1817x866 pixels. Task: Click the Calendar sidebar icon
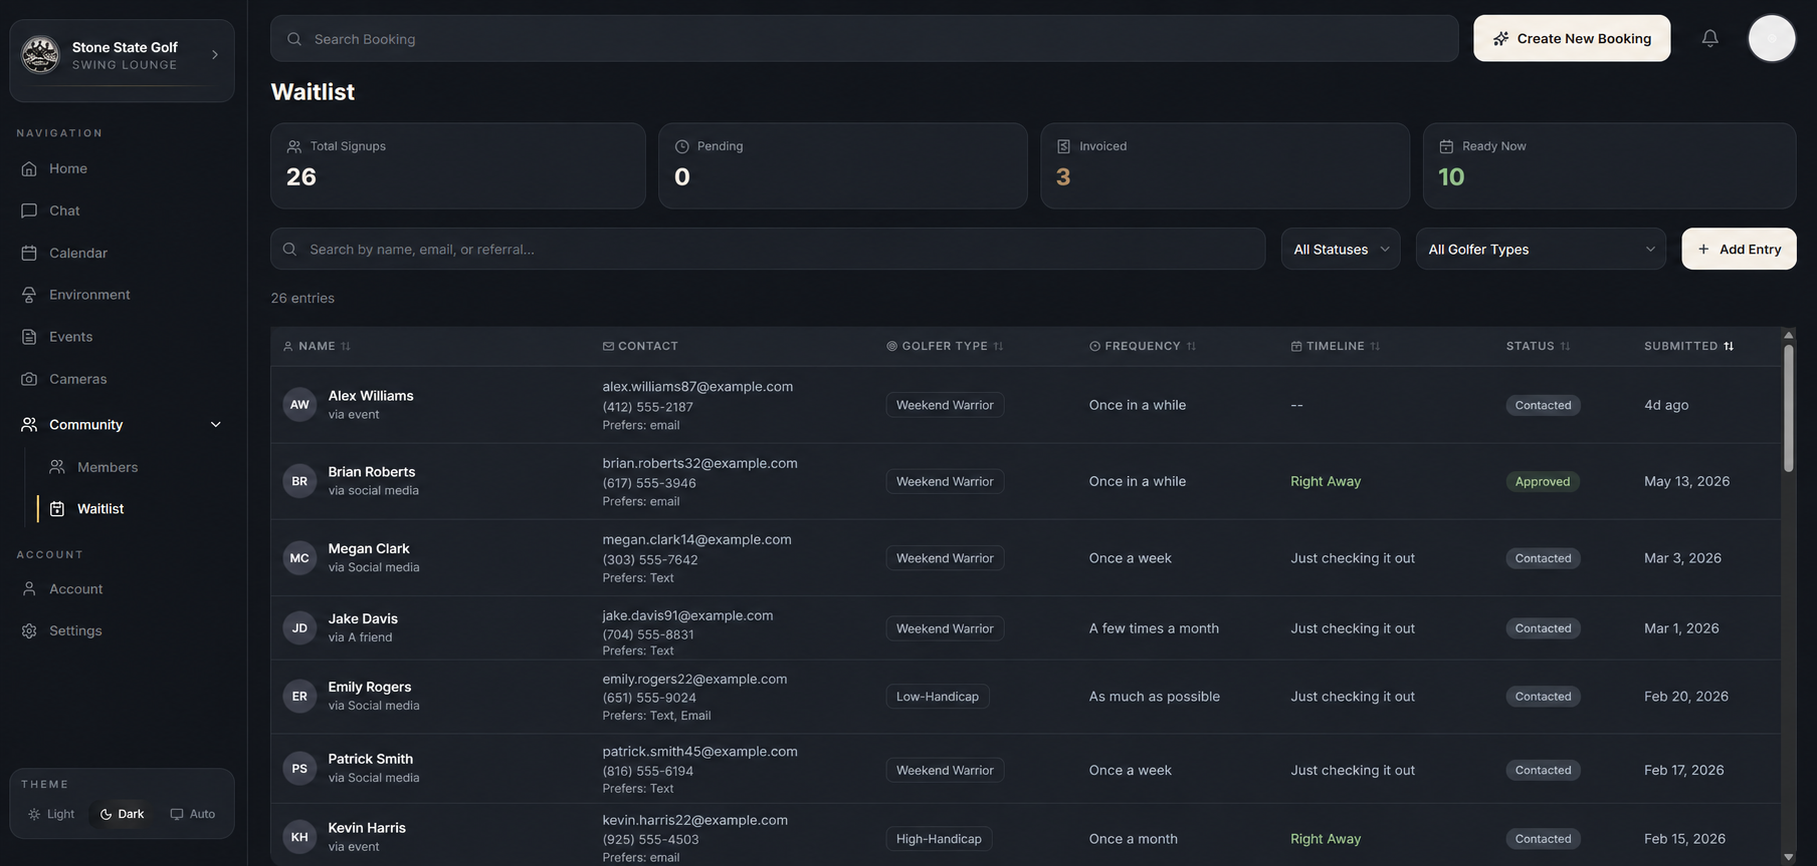pos(29,253)
